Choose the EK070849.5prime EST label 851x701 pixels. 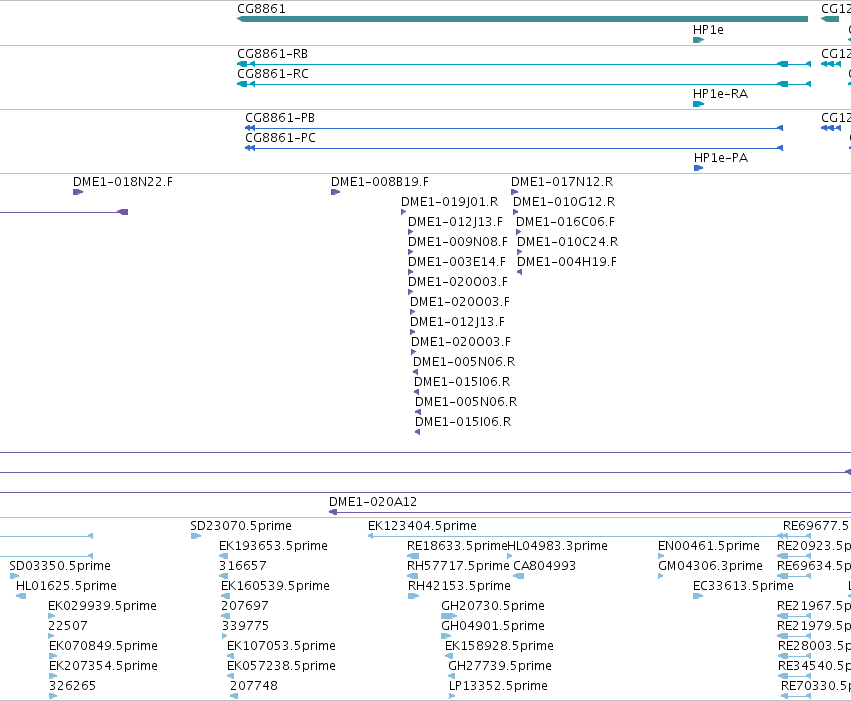coord(103,646)
